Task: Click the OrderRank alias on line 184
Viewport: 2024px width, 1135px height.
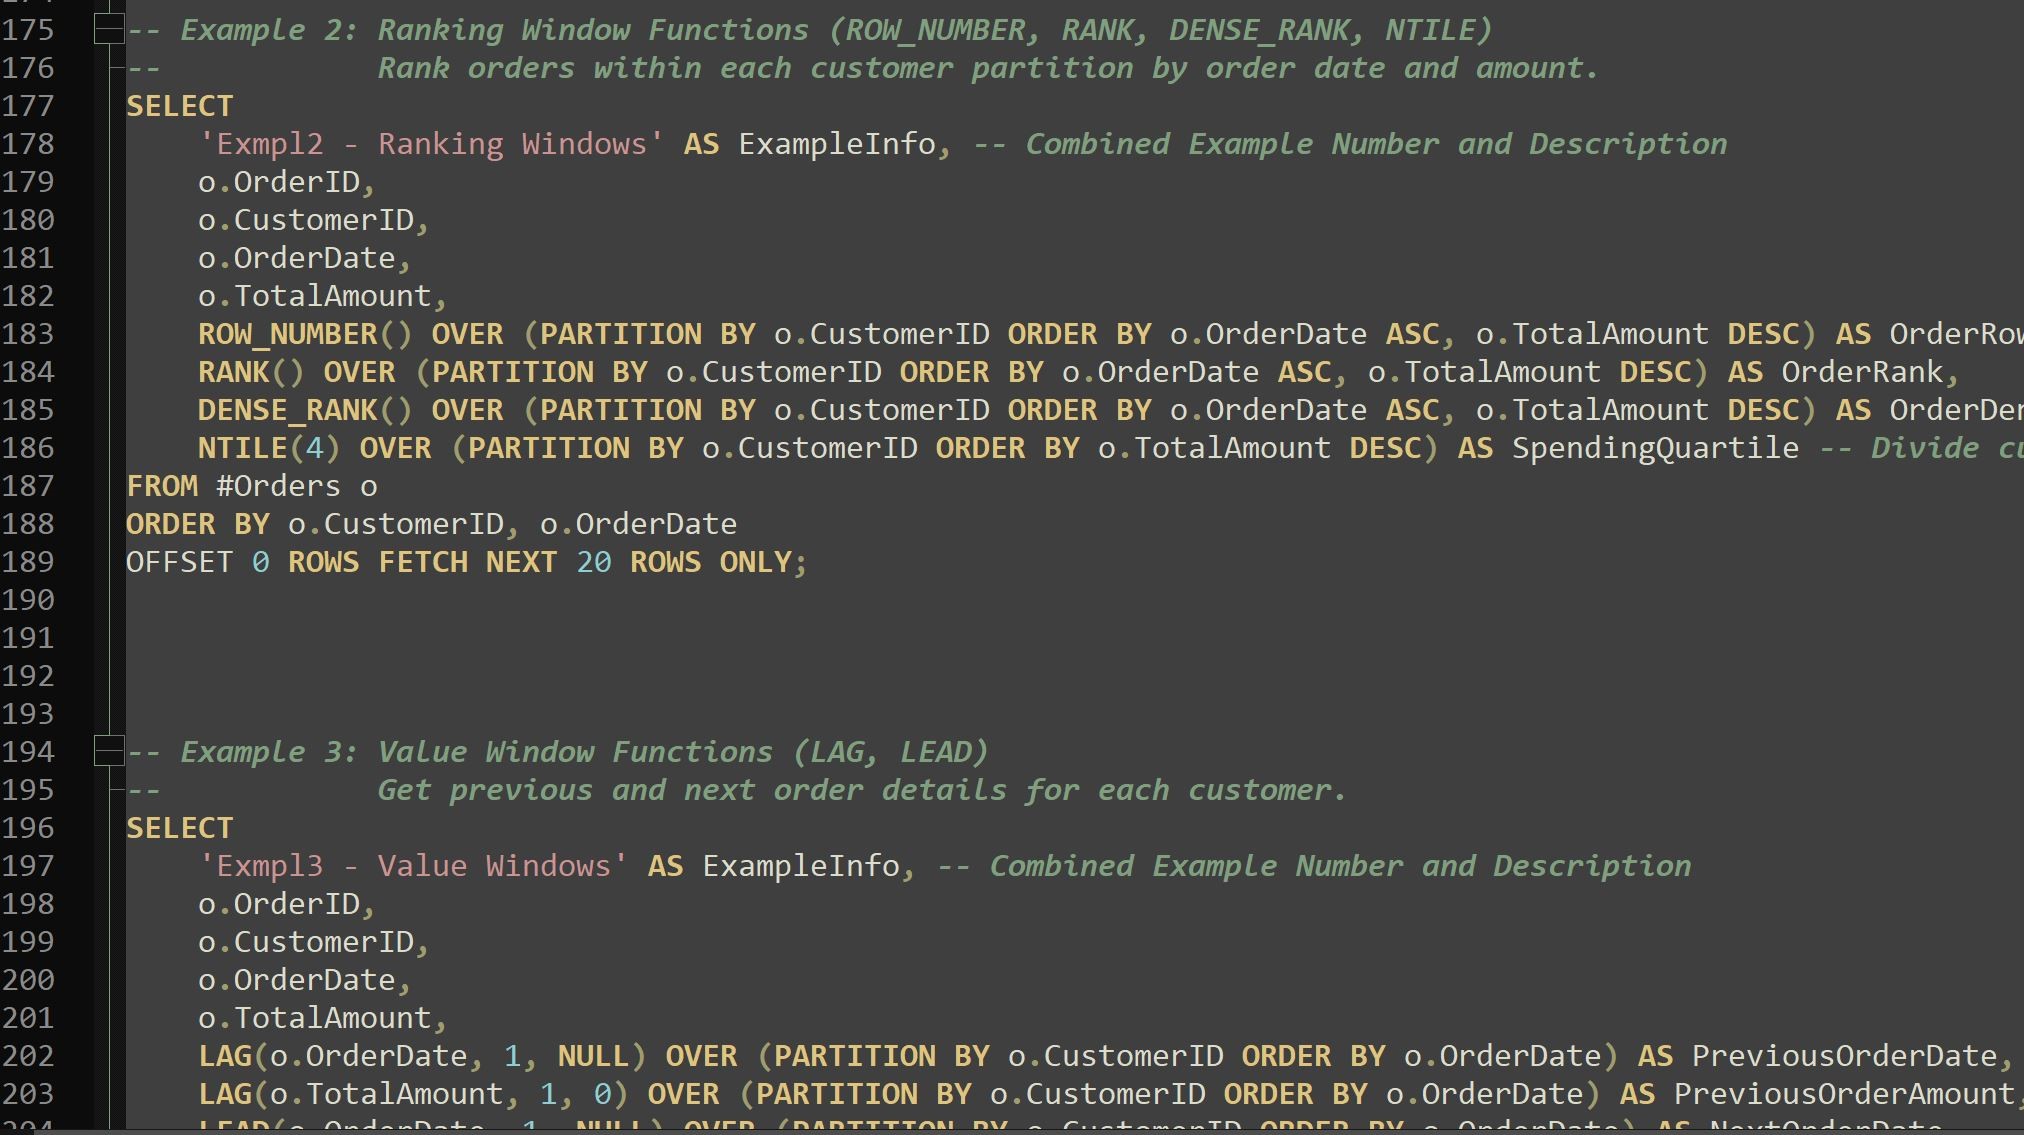Action: coord(1862,372)
